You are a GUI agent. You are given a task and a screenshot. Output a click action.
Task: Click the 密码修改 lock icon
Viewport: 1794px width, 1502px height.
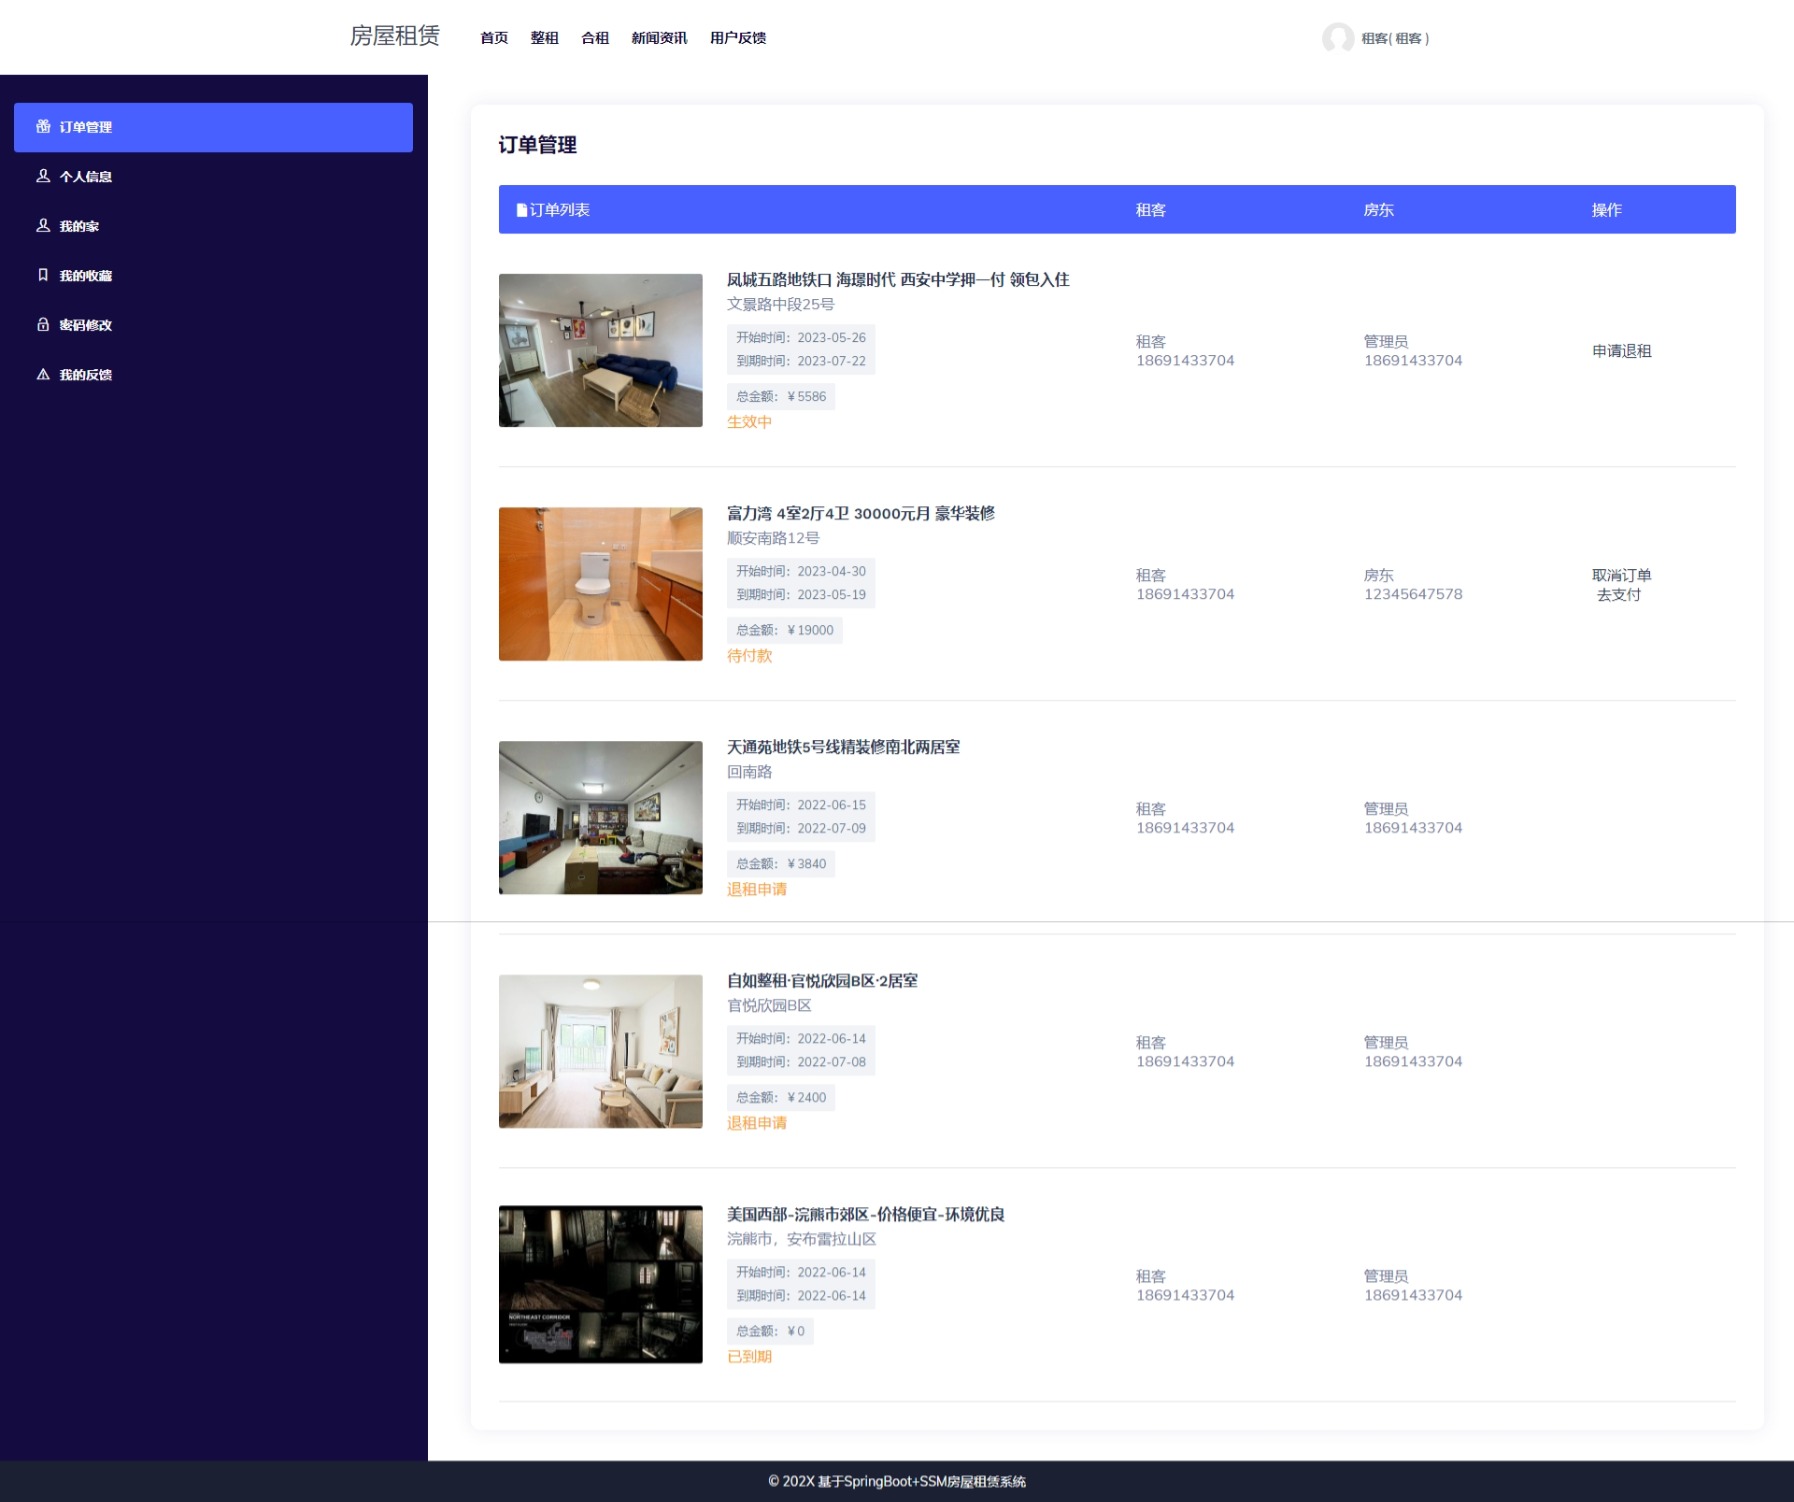tap(43, 325)
